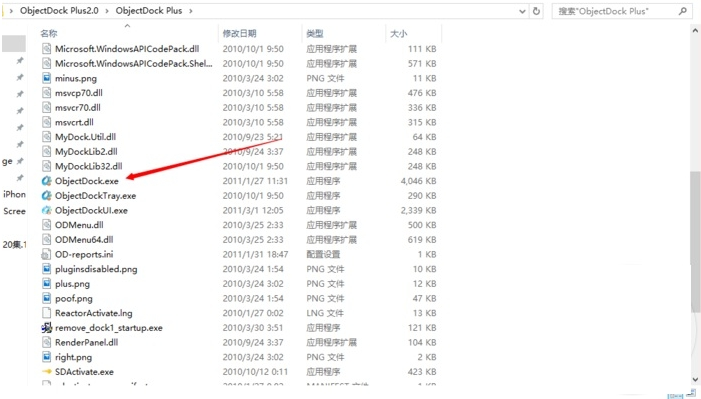The height and width of the screenshot is (399, 701).
Task: Select the poof.png file name
Action: coord(74,298)
